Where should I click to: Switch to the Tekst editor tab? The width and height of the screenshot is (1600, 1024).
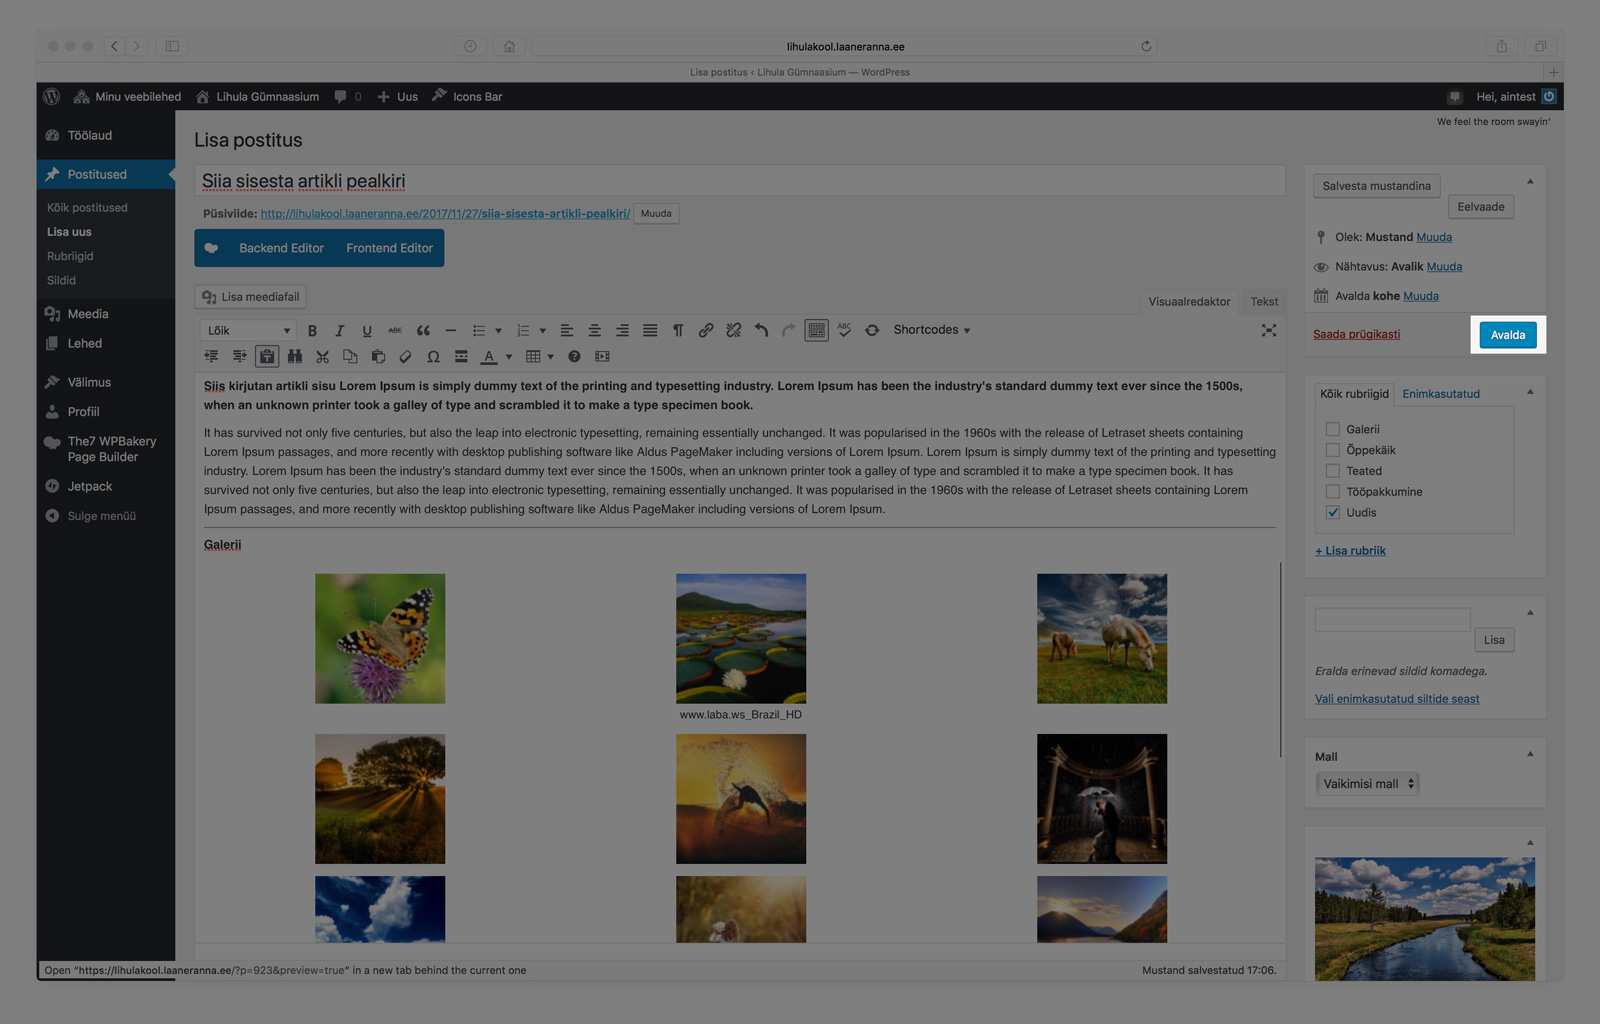pyautogui.click(x=1264, y=302)
